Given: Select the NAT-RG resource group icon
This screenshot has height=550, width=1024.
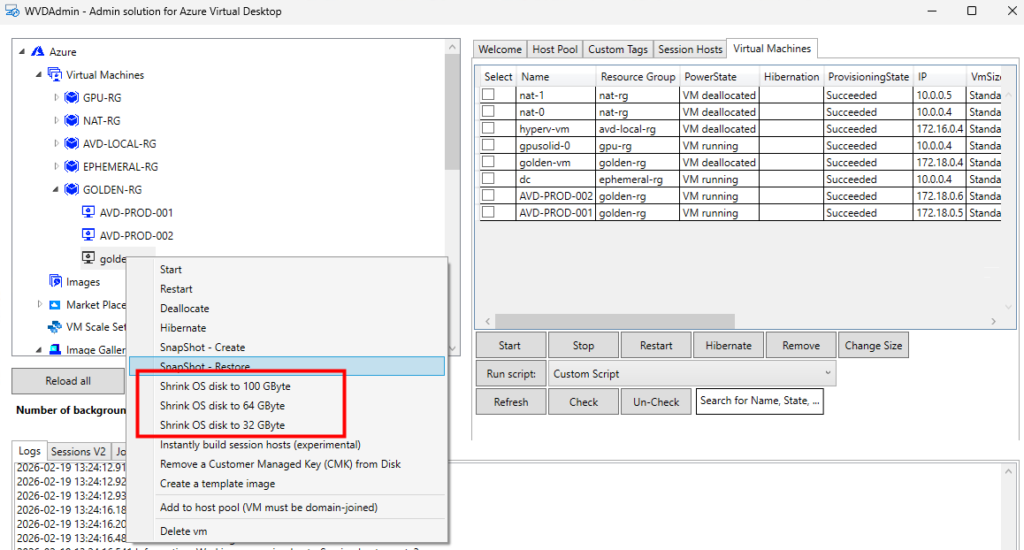Looking at the screenshot, I should 72,121.
